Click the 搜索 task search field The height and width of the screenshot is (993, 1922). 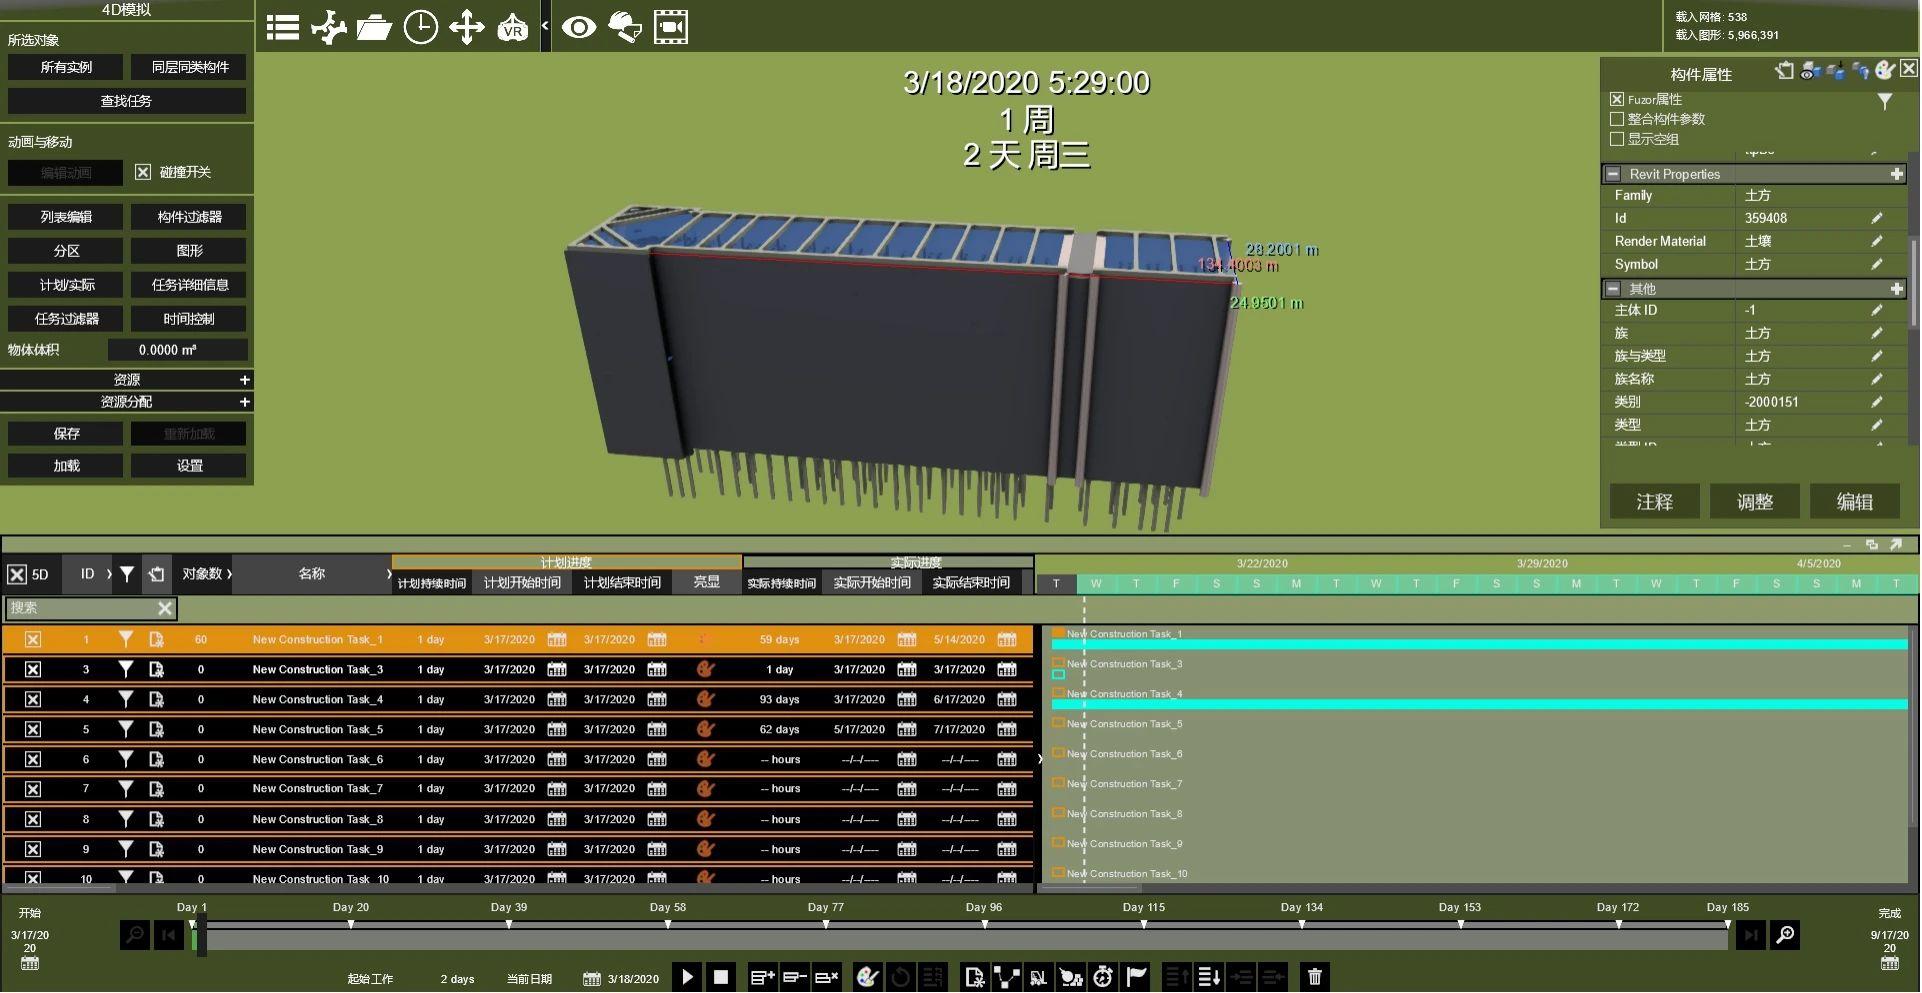coord(91,608)
